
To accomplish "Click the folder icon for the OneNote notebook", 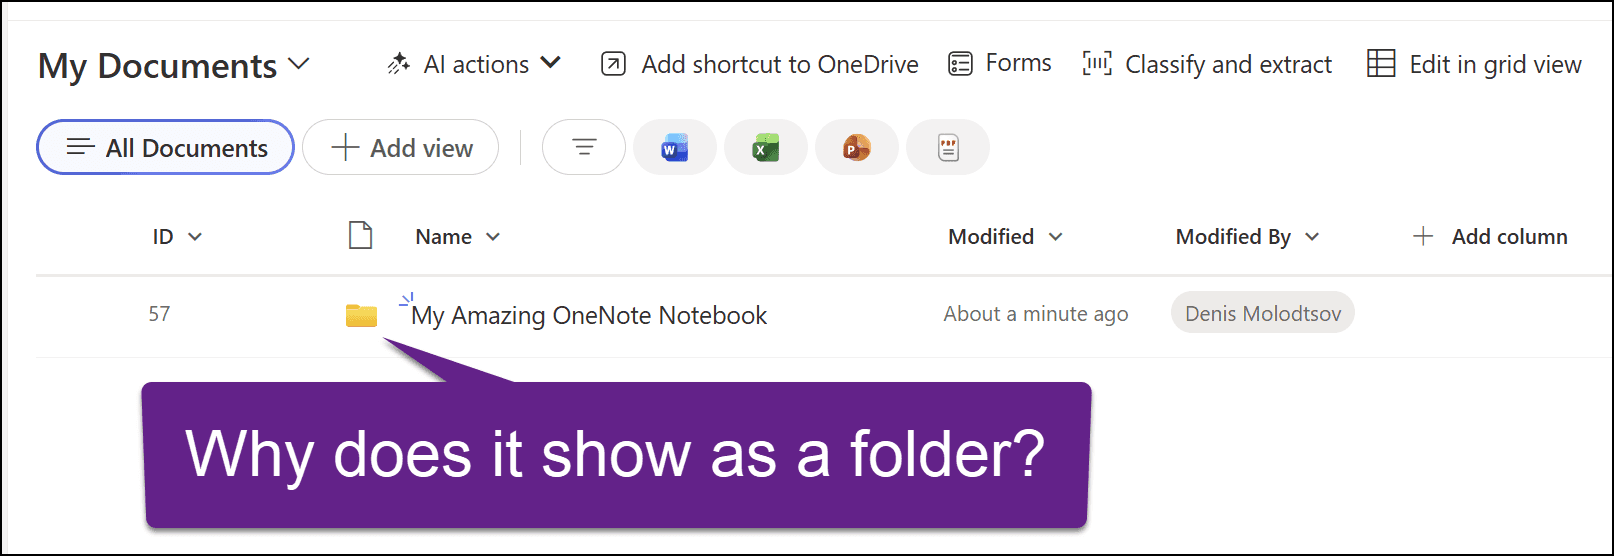I will pos(361,316).
